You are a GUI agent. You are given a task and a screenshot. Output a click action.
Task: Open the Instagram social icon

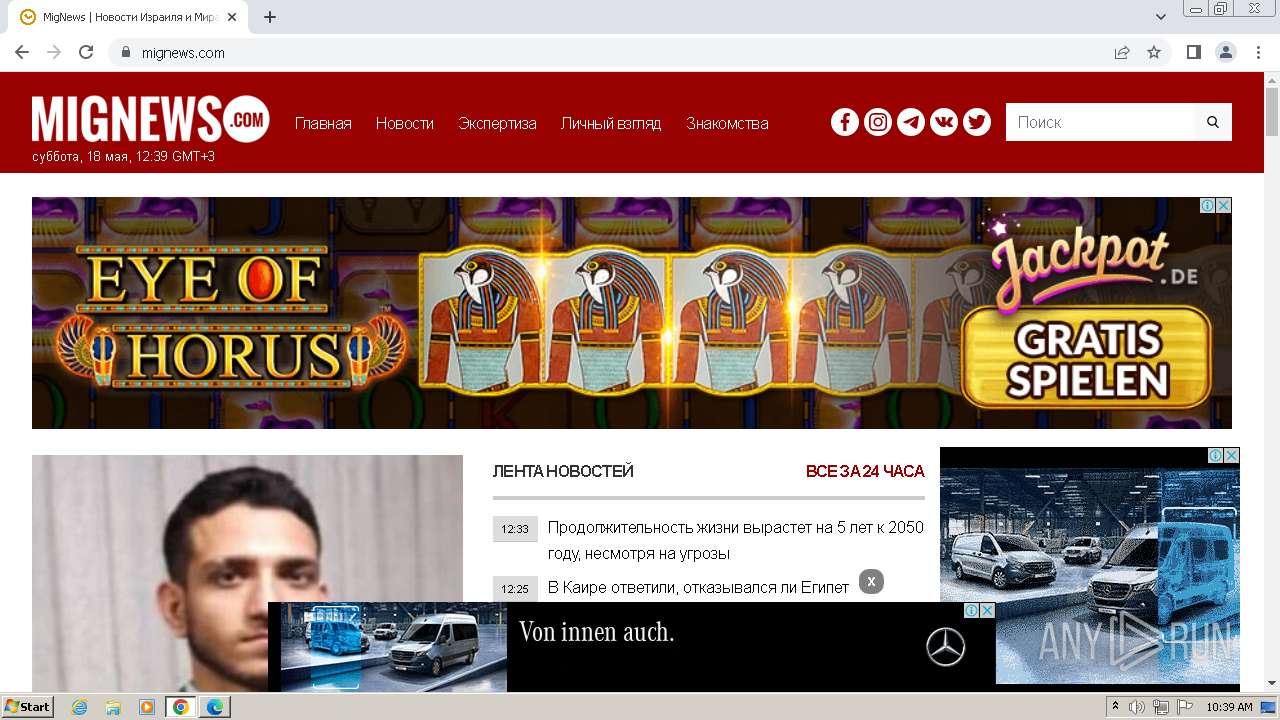pos(878,122)
